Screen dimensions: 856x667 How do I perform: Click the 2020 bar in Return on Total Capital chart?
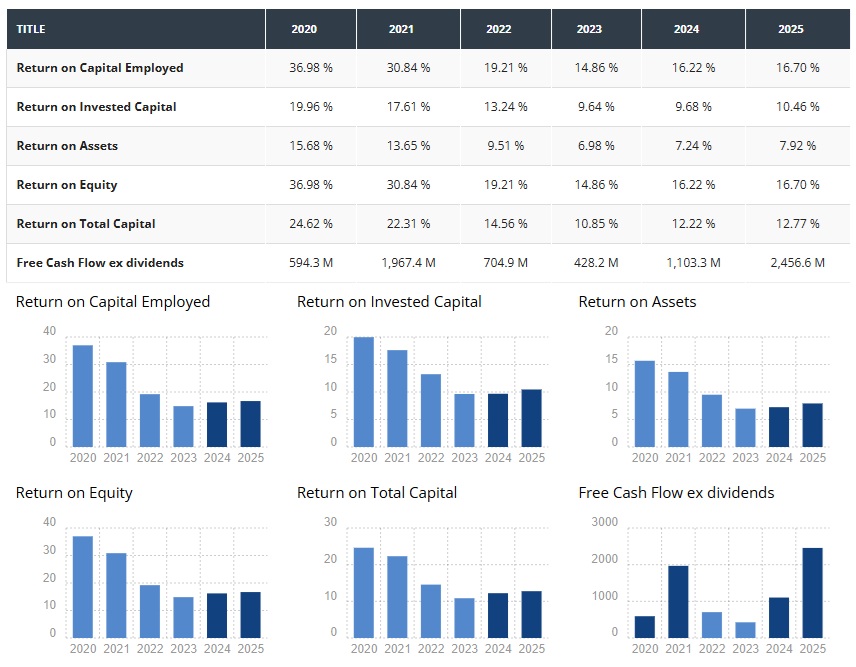pyautogui.click(x=364, y=593)
